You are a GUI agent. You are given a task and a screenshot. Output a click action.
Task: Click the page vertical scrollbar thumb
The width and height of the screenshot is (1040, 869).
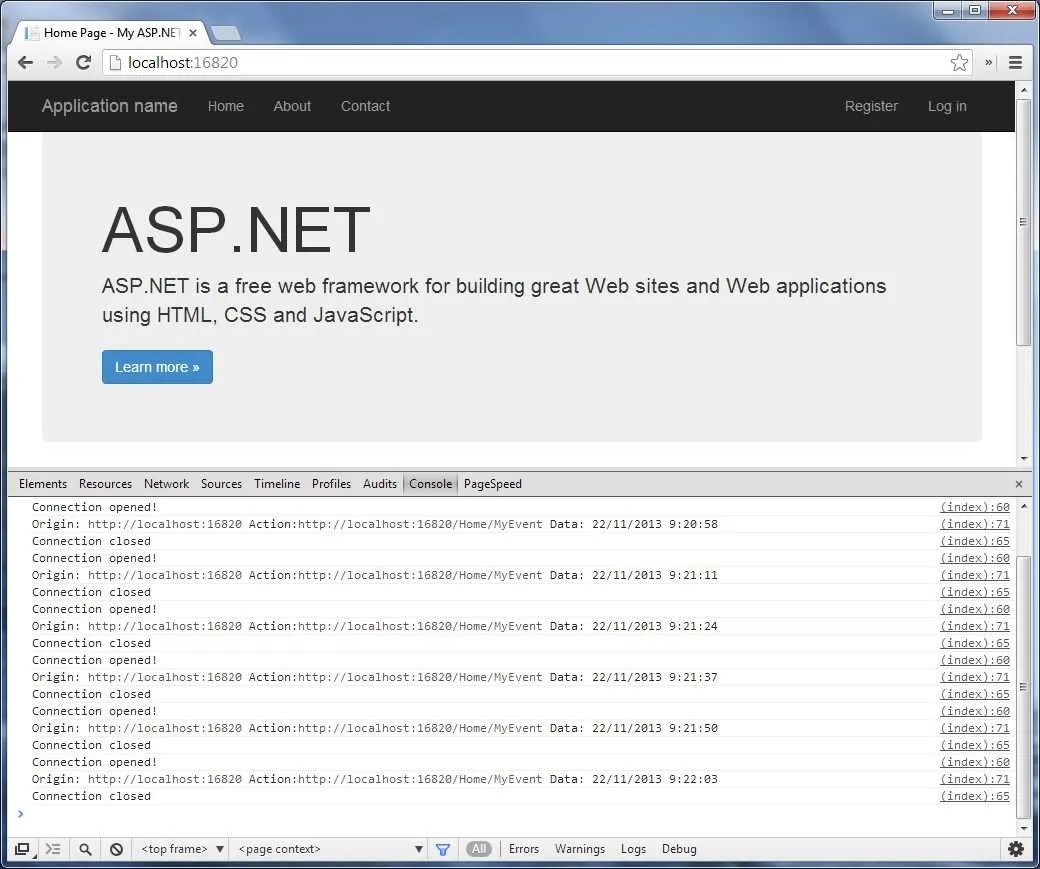pyautogui.click(x=1023, y=222)
